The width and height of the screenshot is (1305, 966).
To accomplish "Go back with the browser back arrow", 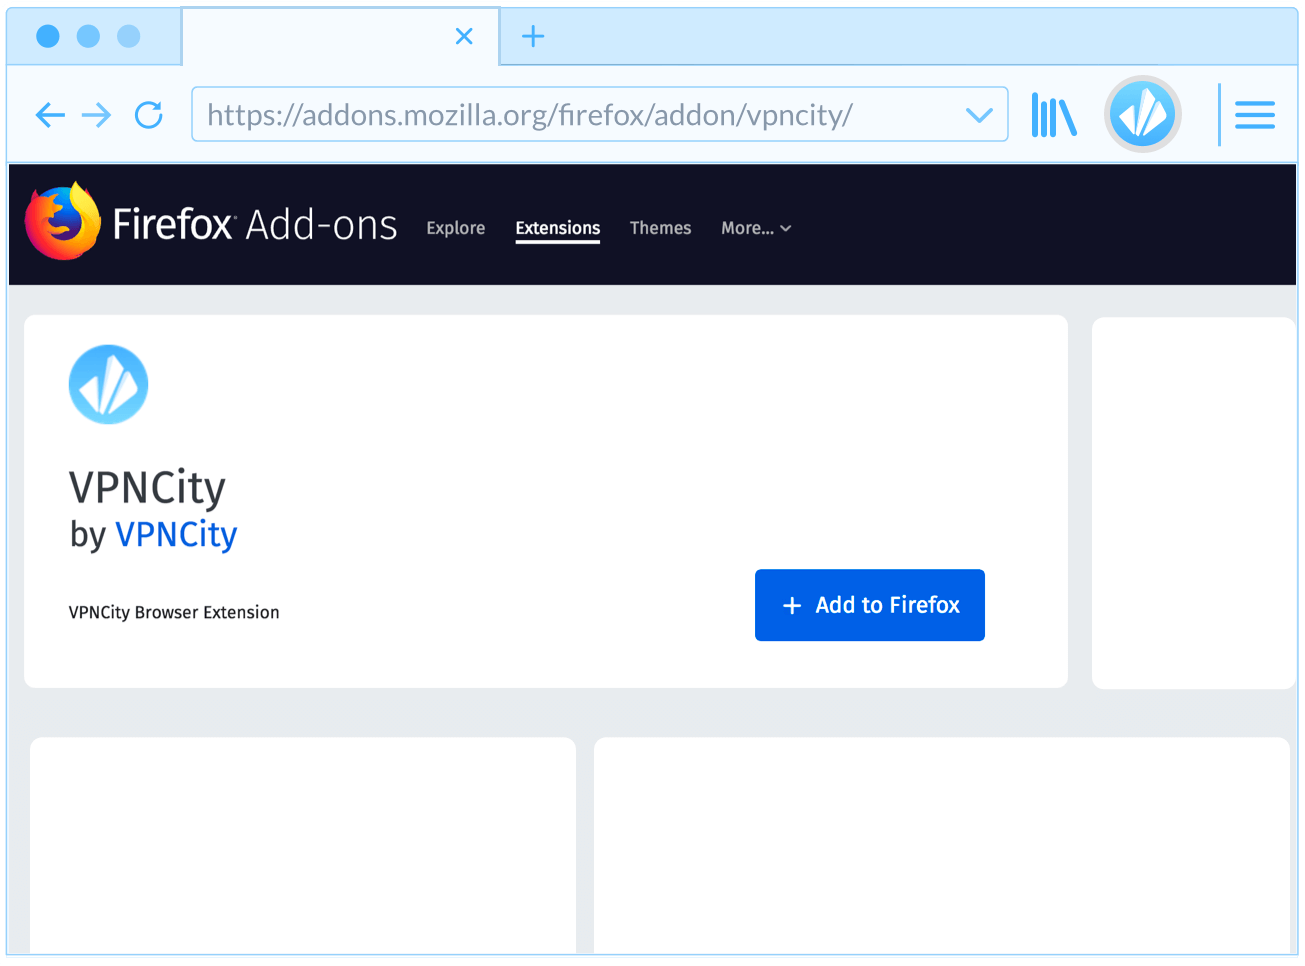I will pos(50,115).
